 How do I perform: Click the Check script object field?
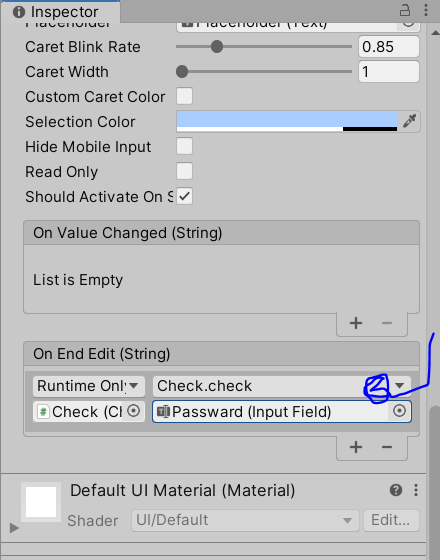(x=89, y=411)
